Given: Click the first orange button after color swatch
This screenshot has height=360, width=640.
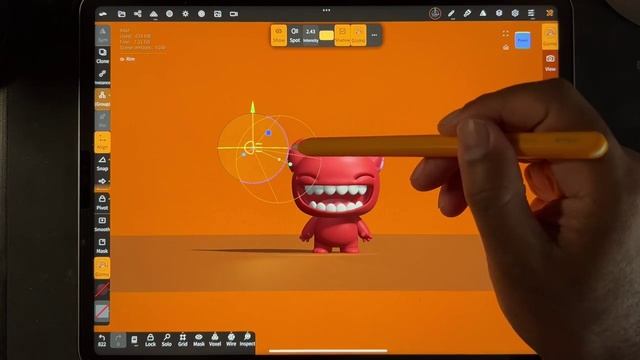Looking at the screenshot, I should [x=342, y=35].
